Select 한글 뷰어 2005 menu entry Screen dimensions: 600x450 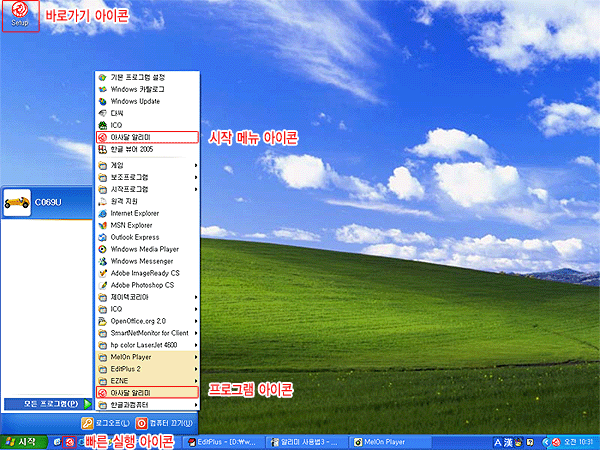point(135,149)
